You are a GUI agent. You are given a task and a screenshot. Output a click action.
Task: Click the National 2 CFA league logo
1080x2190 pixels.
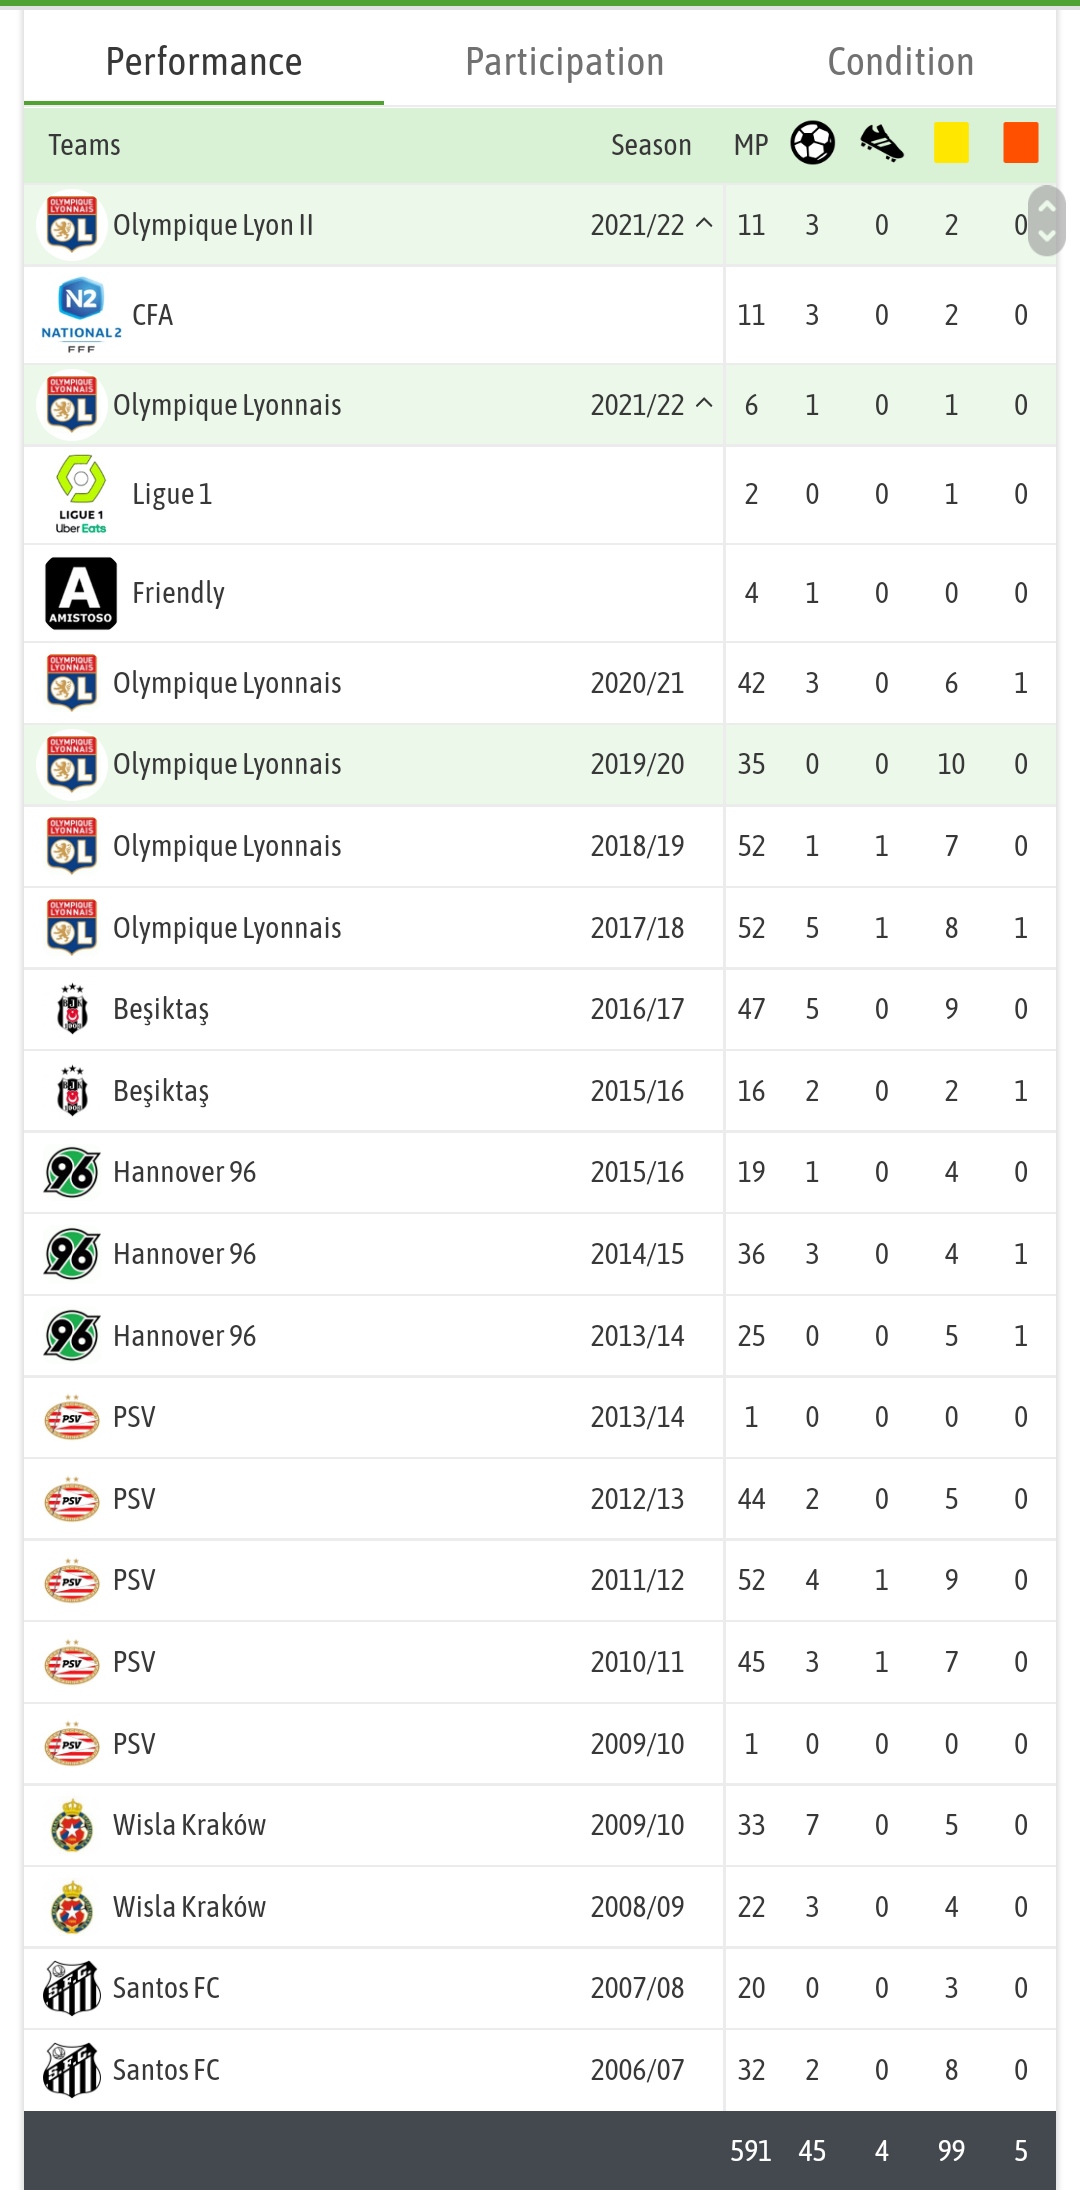tap(81, 315)
